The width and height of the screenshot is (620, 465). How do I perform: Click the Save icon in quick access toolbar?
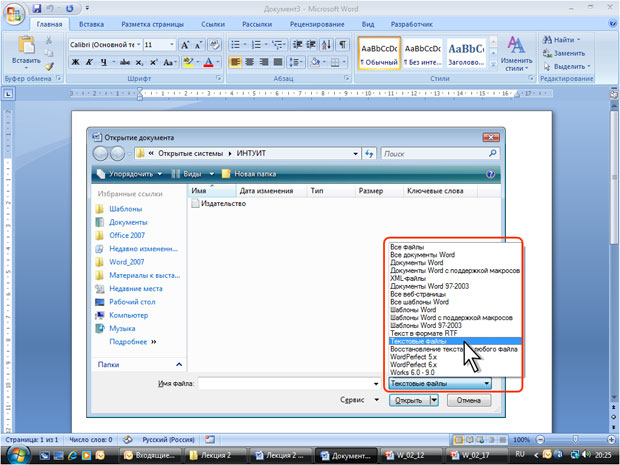37,8
